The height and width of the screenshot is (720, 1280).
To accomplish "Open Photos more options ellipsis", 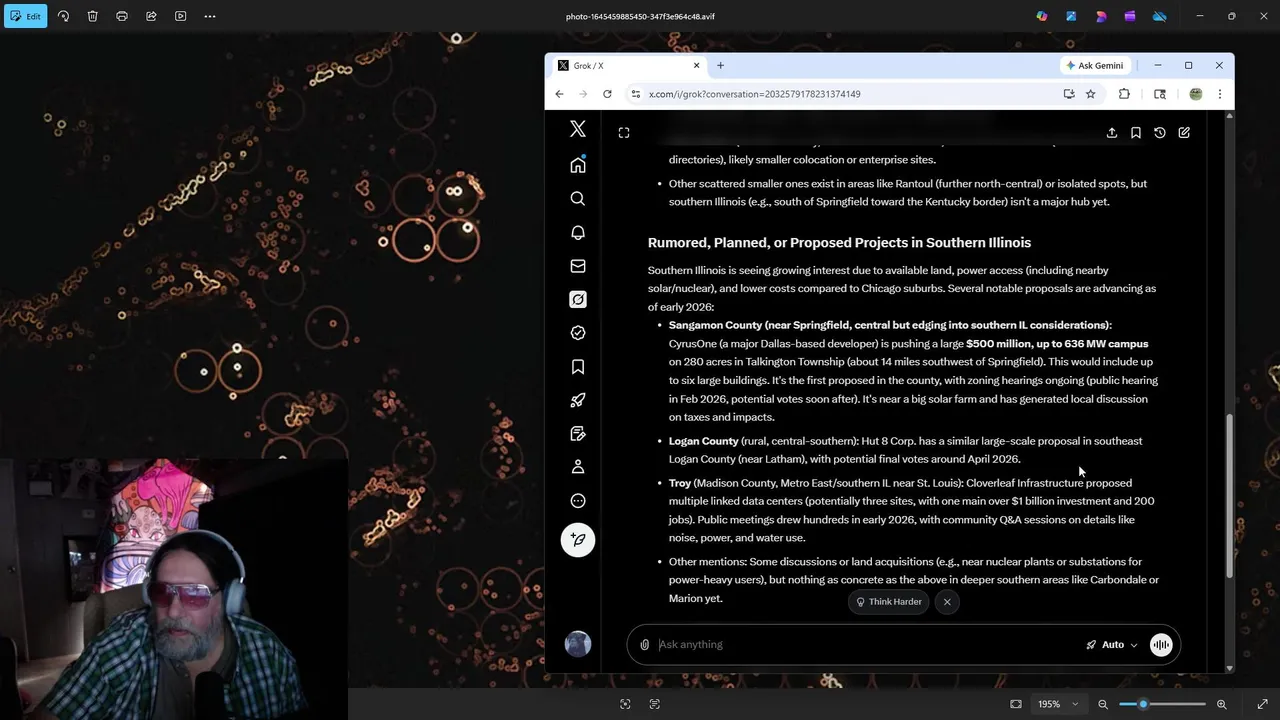I will point(210,16).
